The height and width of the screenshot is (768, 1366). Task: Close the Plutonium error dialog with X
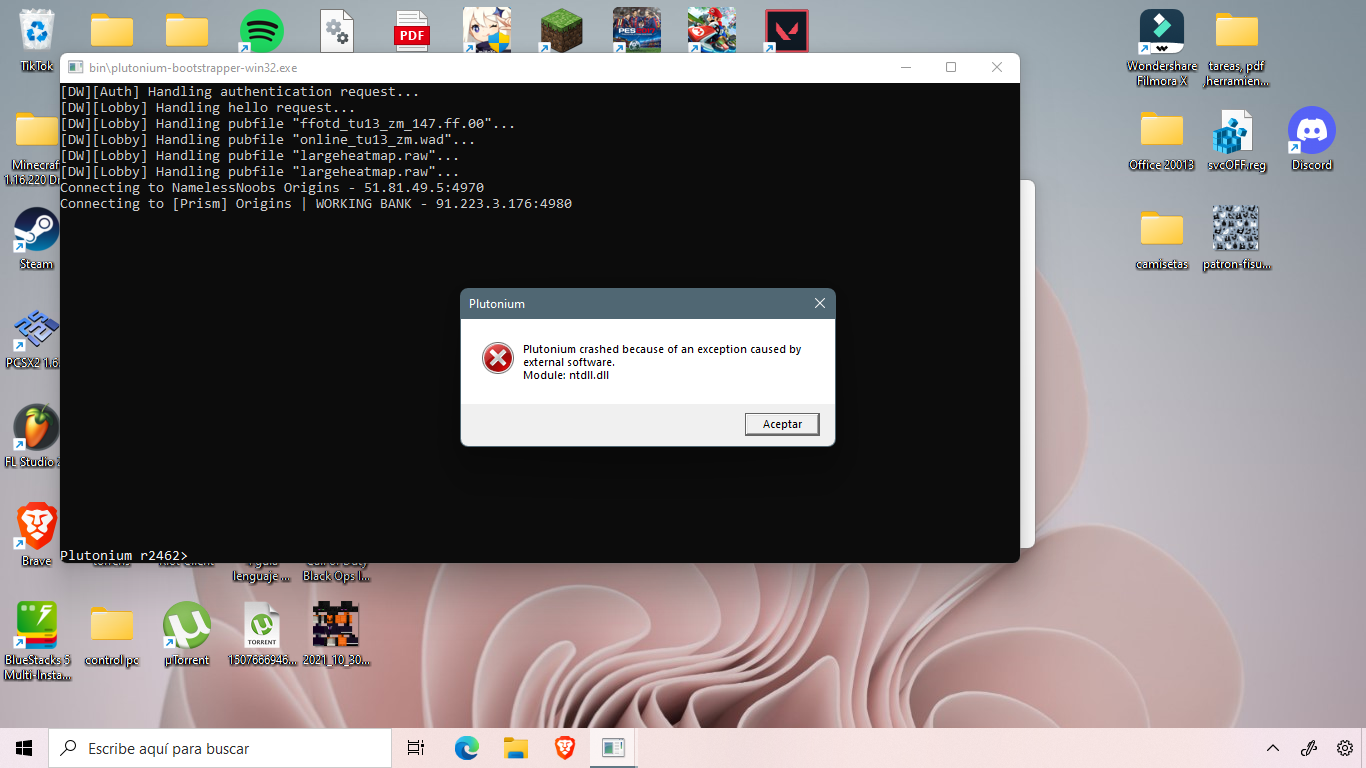point(820,303)
